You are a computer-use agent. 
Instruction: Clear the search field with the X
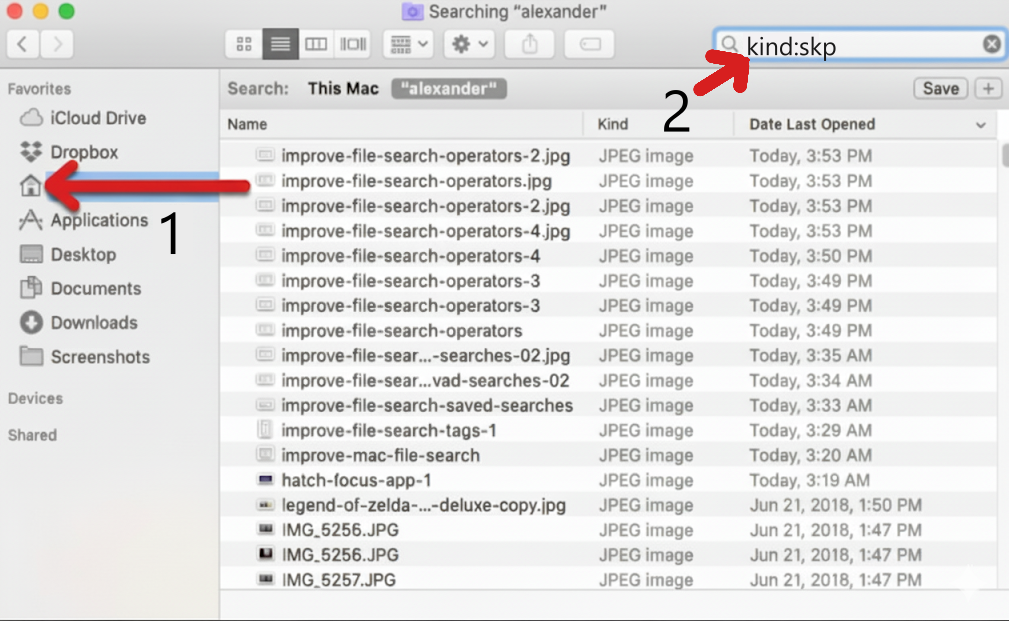[991, 43]
